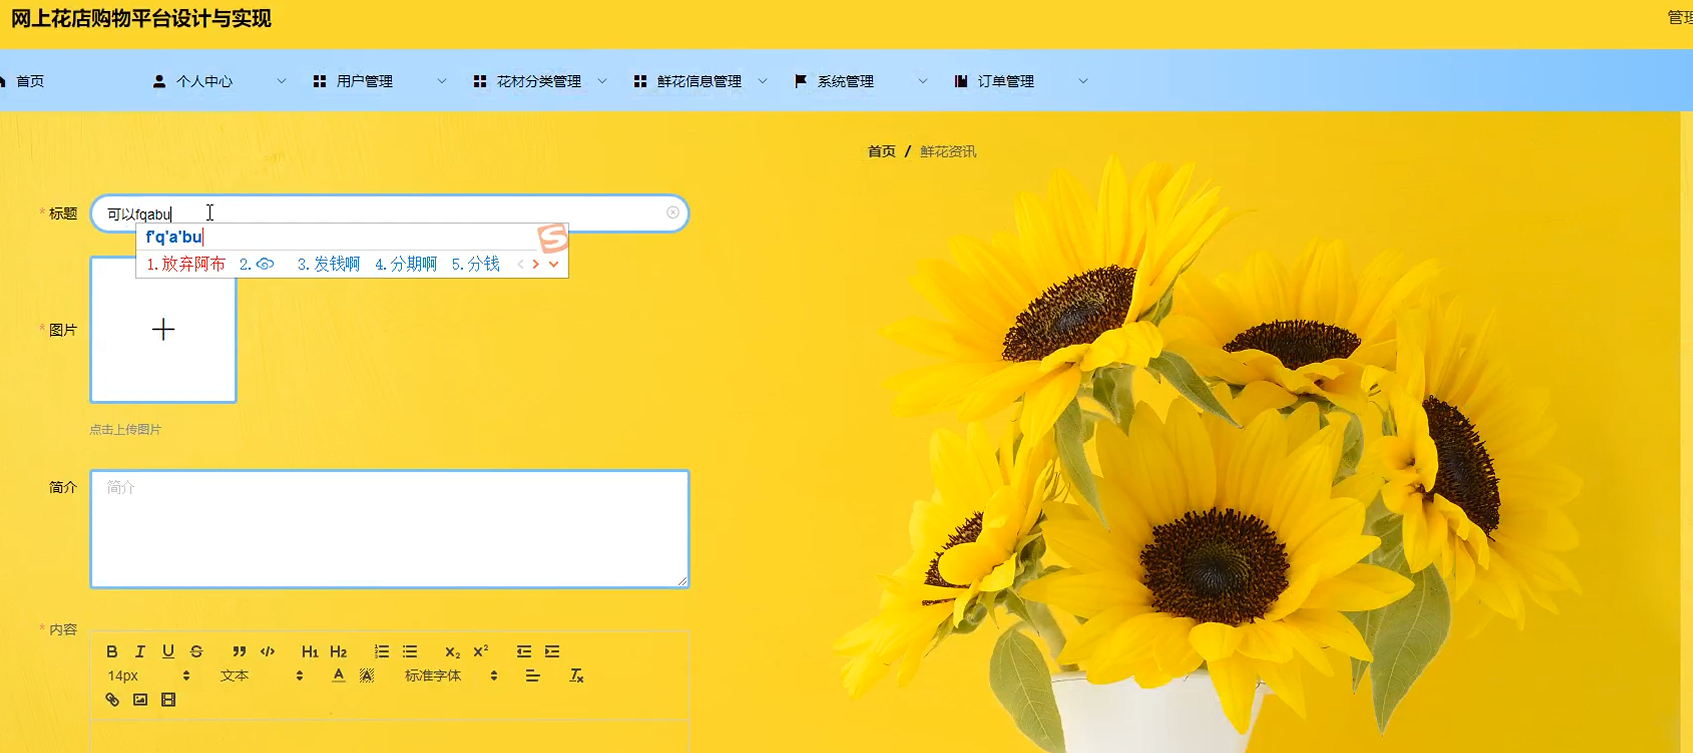Insert a code block in the editor
1693x753 pixels.
tap(267, 651)
